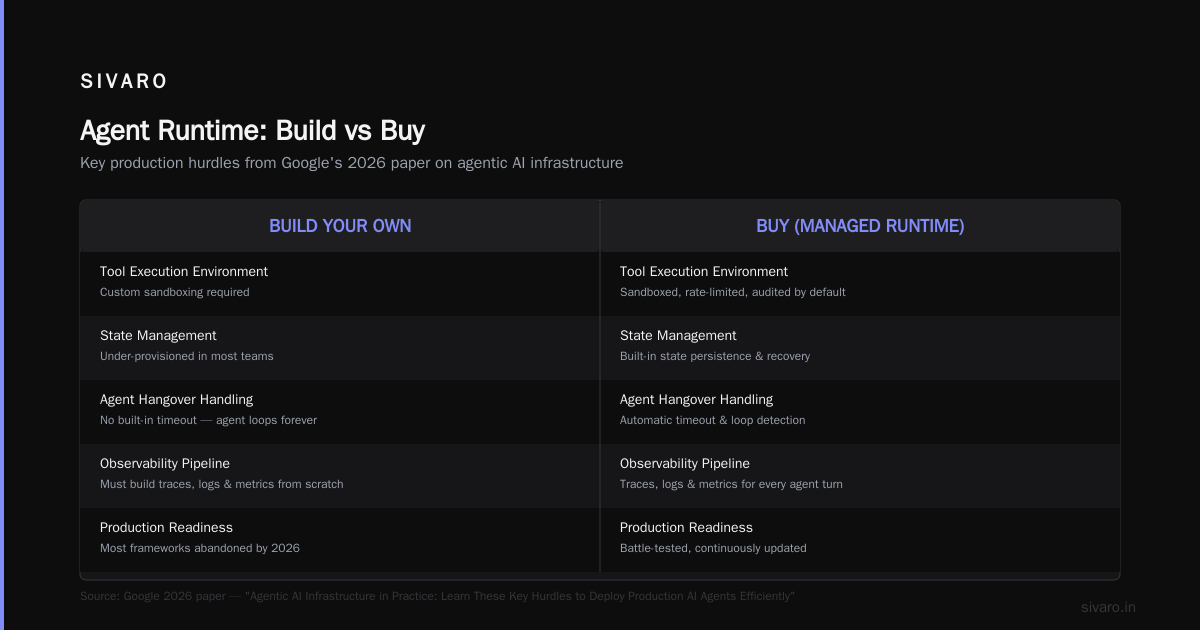
Task: Click Battle-tested, continuously updated text
Action: click(713, 549)
